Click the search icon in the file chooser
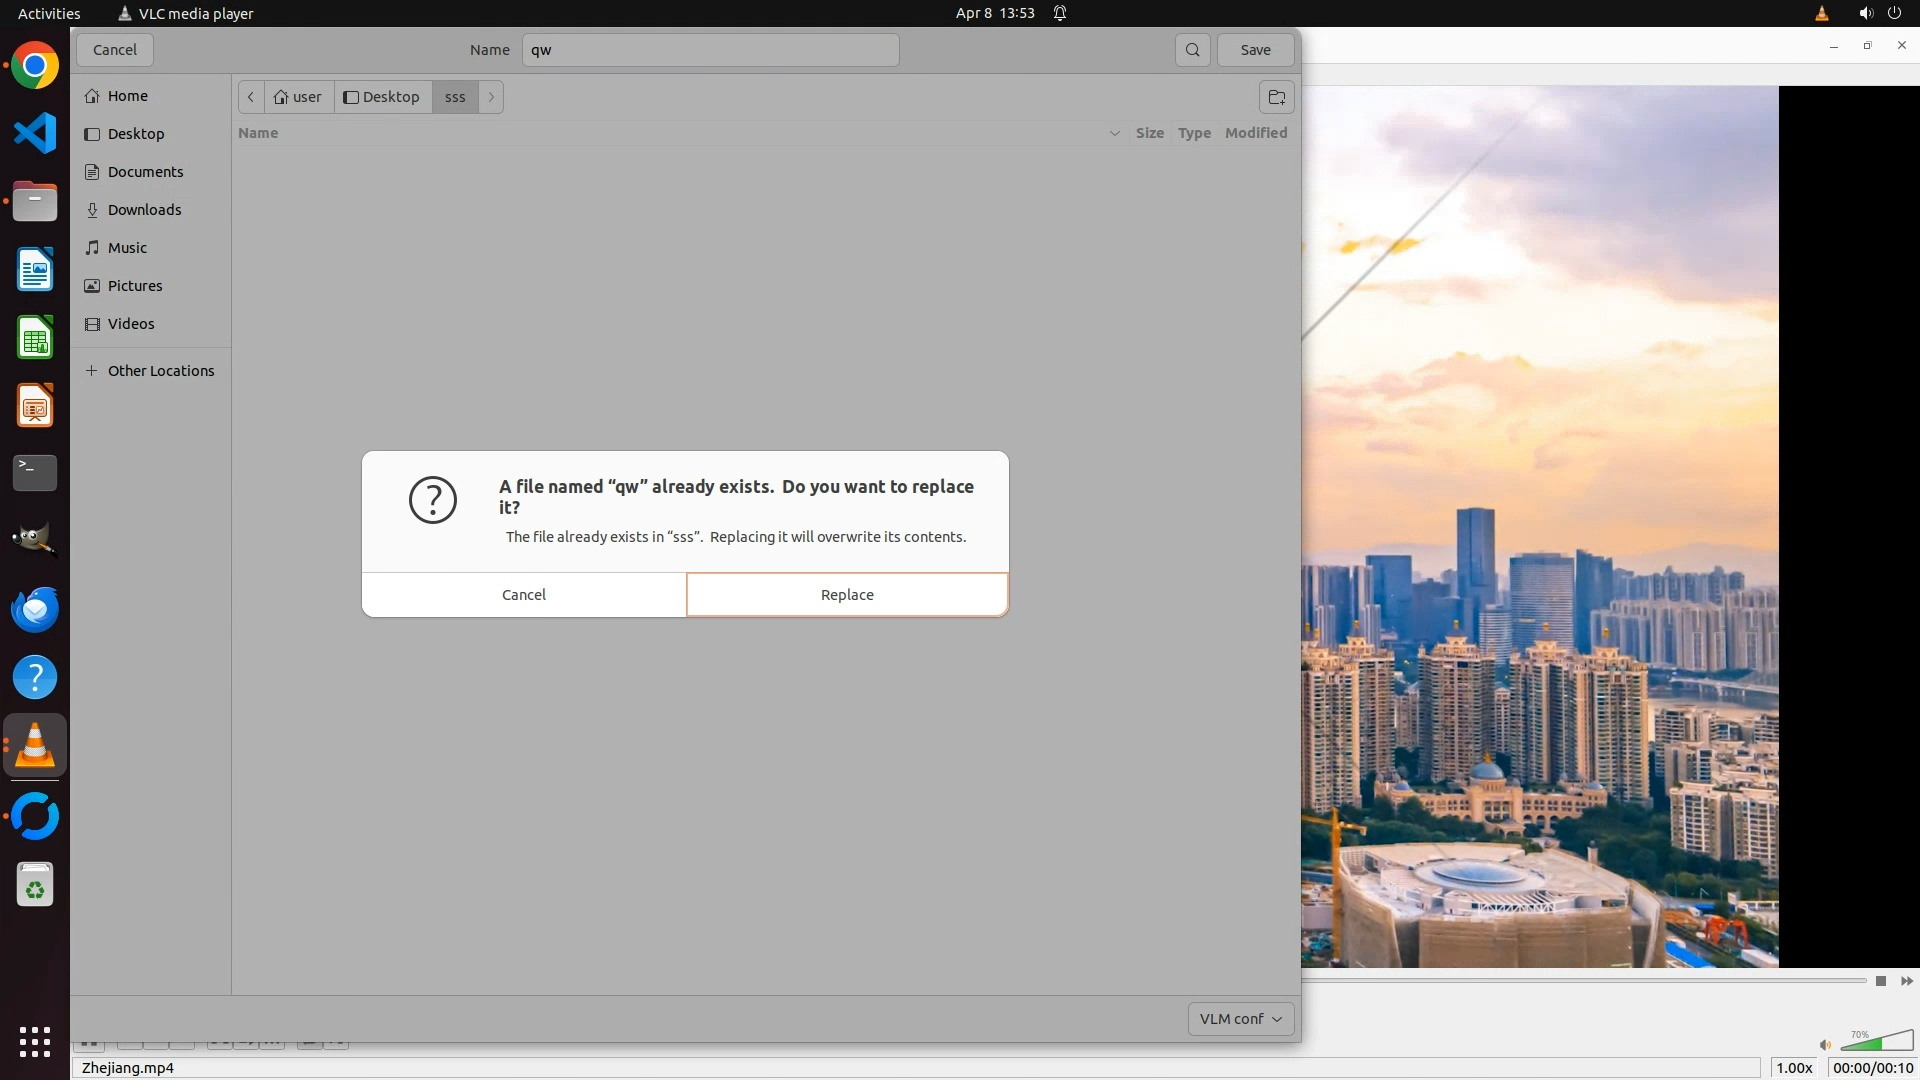This screenshot has height=1080, width=1920. coord(1192,50)
